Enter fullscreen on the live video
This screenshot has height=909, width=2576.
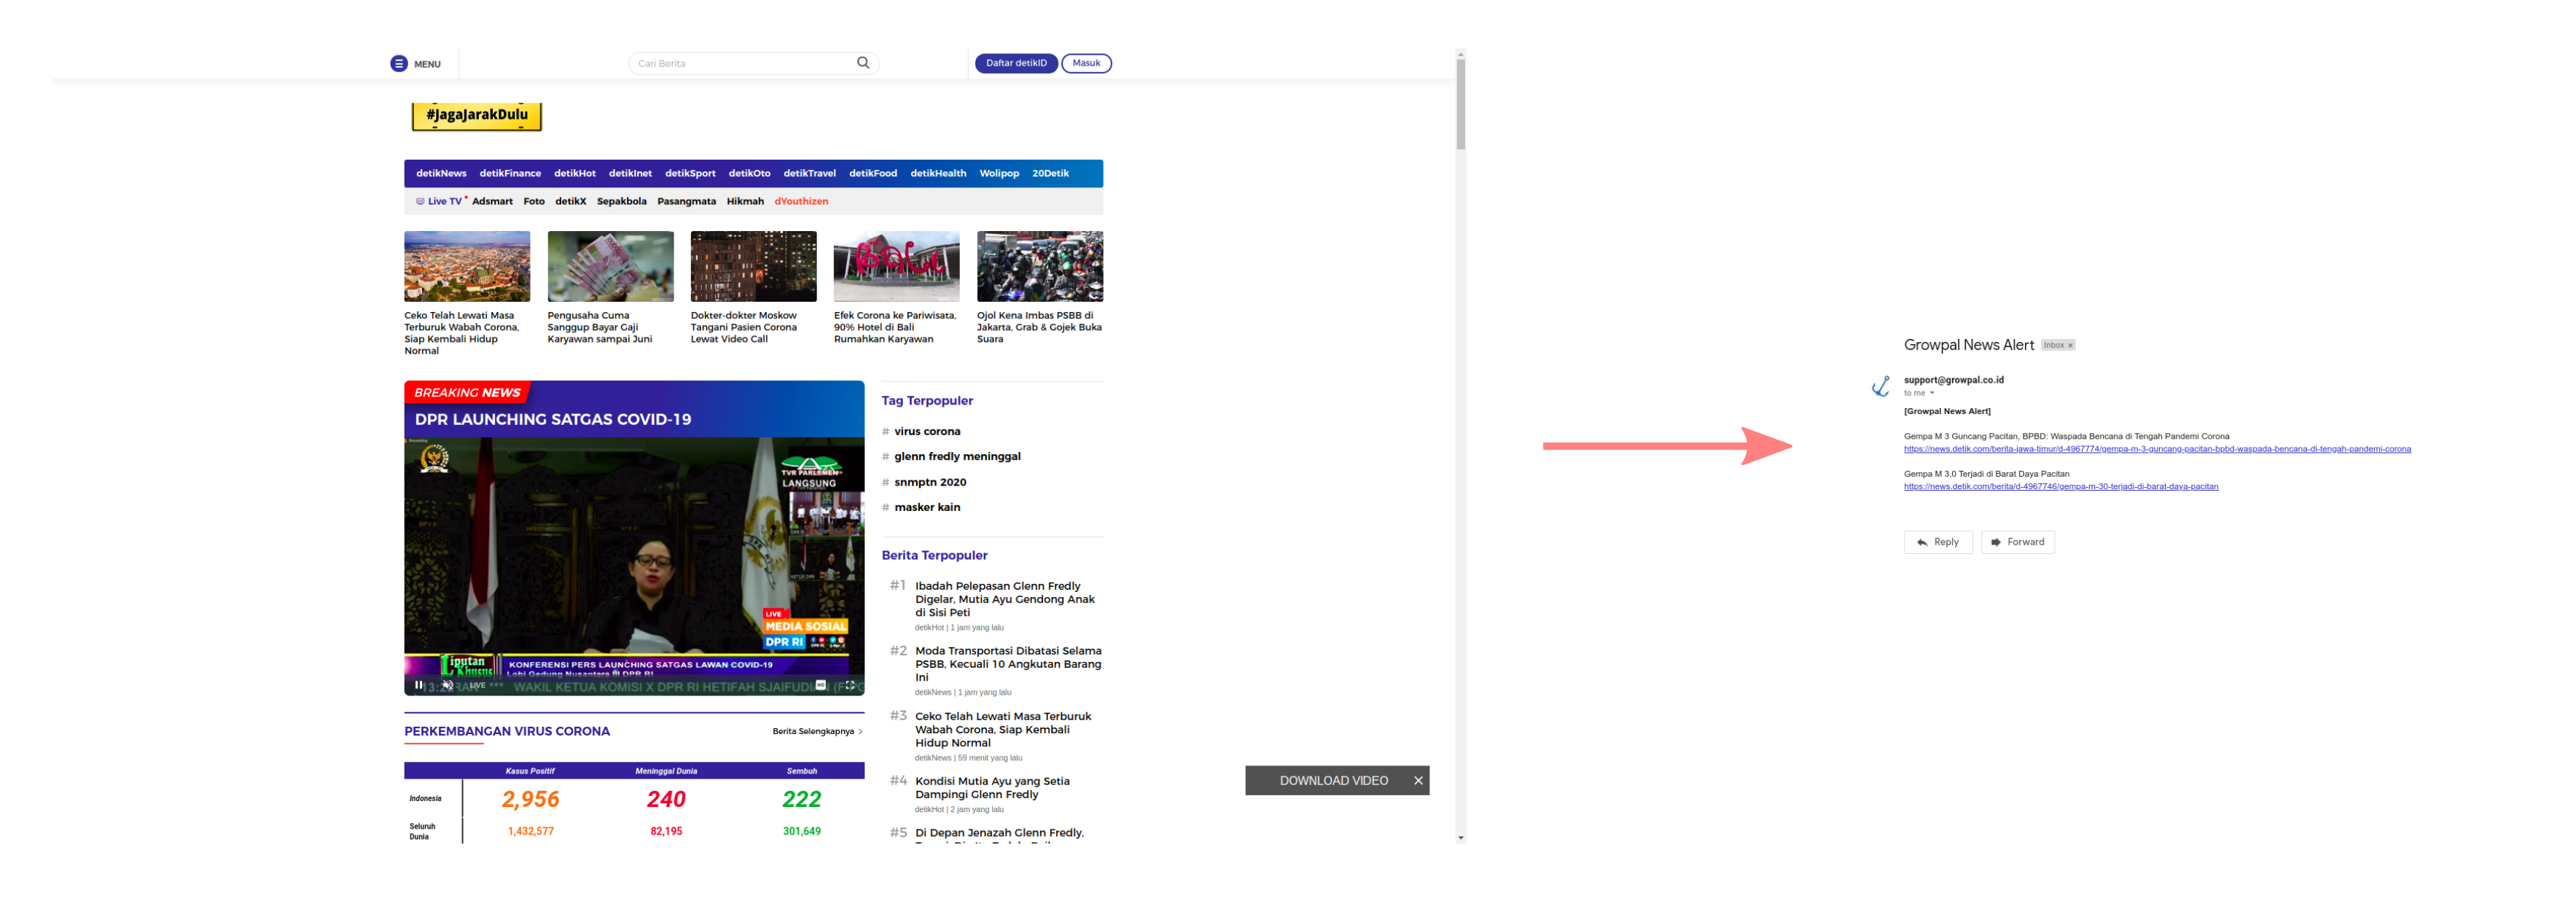pos(850,685)
